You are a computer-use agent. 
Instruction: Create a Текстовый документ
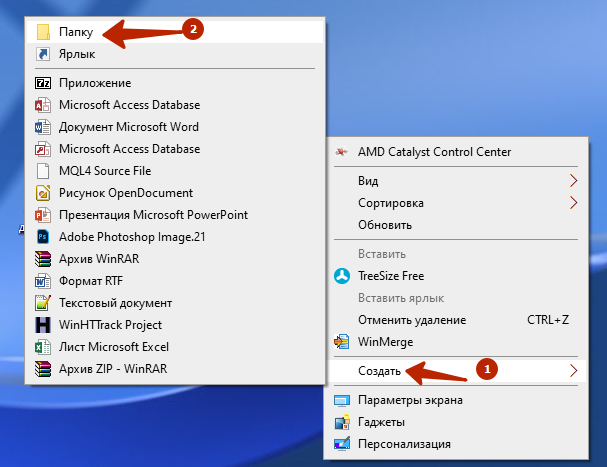(175, 303)
